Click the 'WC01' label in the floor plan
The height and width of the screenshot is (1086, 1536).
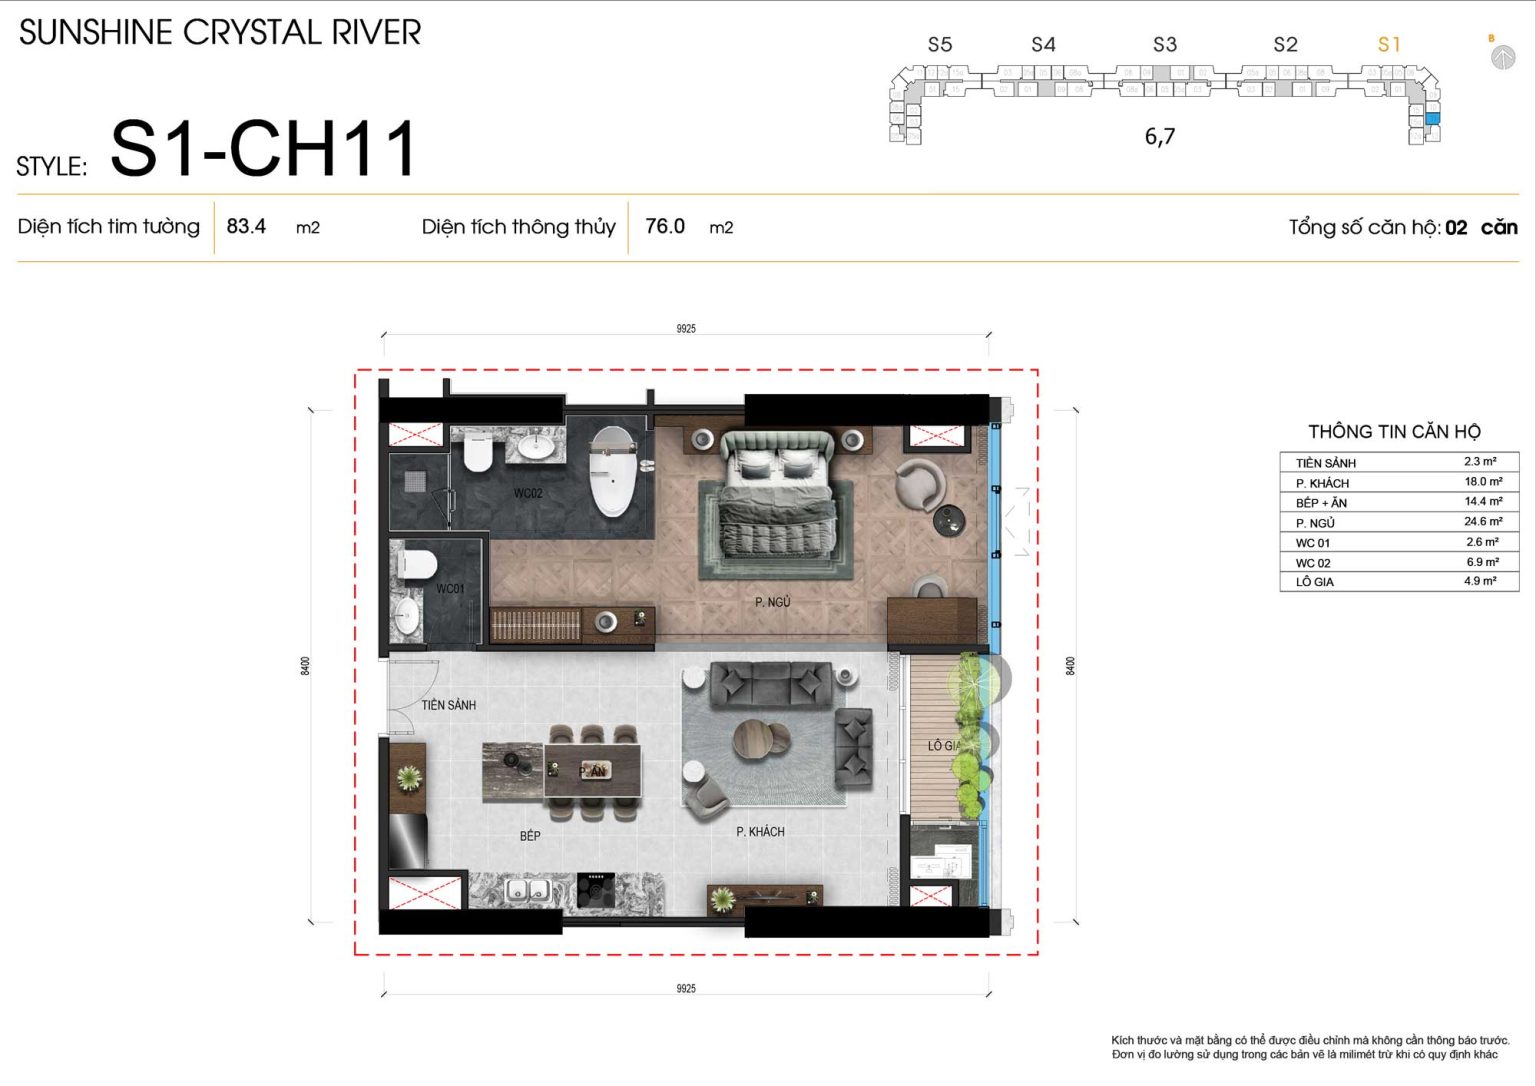click(x=450, y=589)
